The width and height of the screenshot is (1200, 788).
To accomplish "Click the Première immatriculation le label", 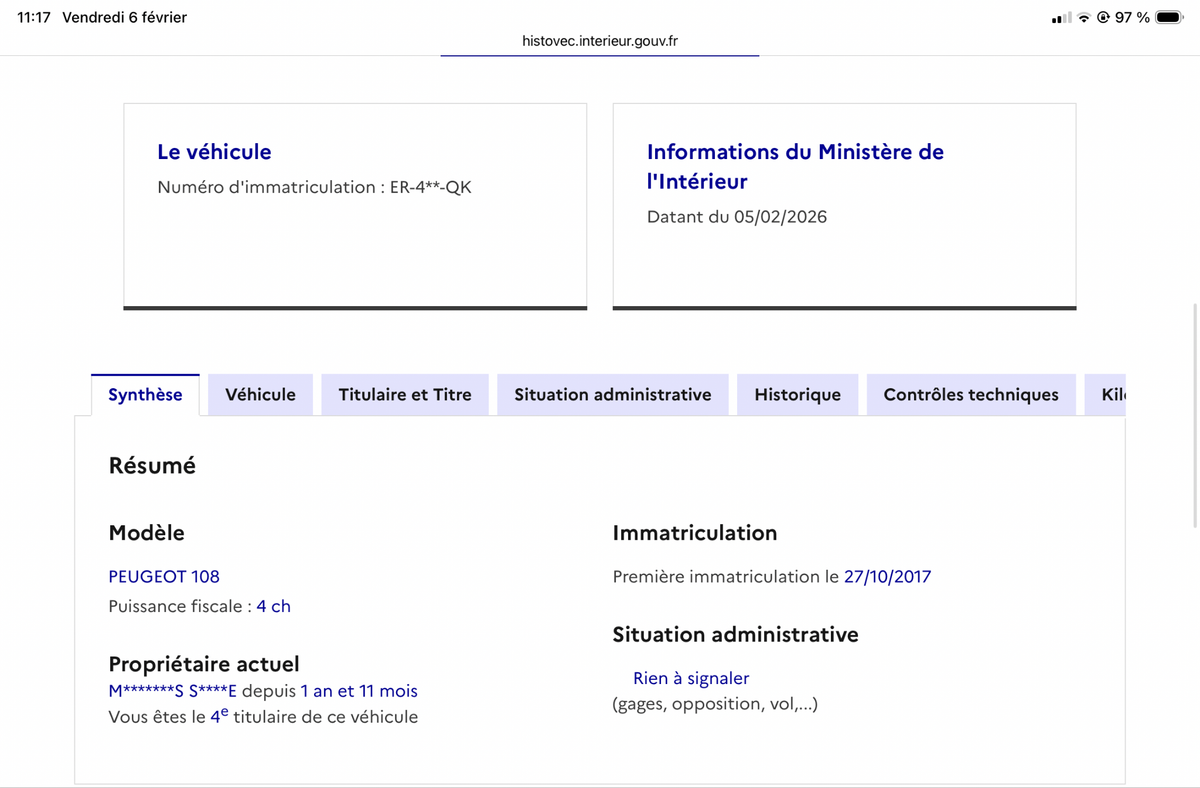I will [726, 577].
